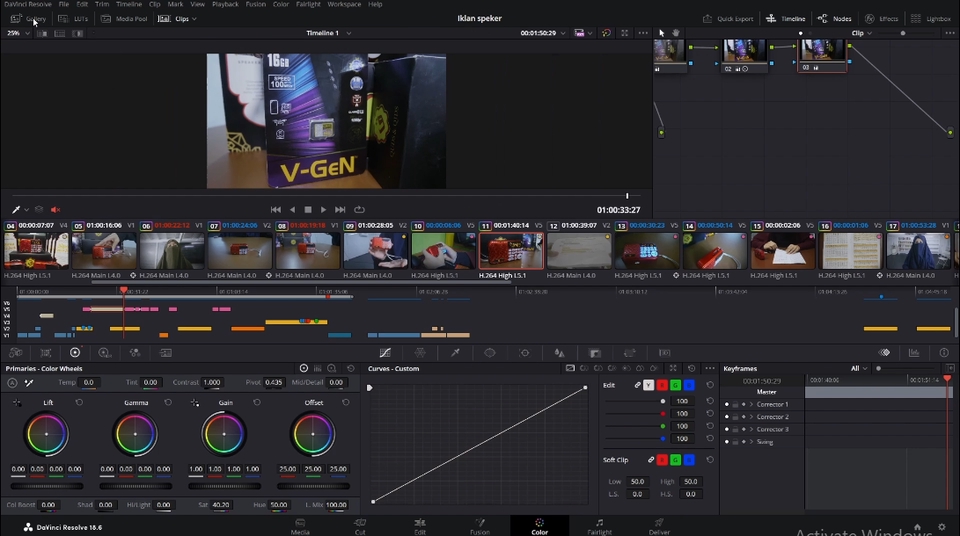Viewport: 960px width, 536px height.
Task: Click the Quick Export button
Action: click(728, 19)
